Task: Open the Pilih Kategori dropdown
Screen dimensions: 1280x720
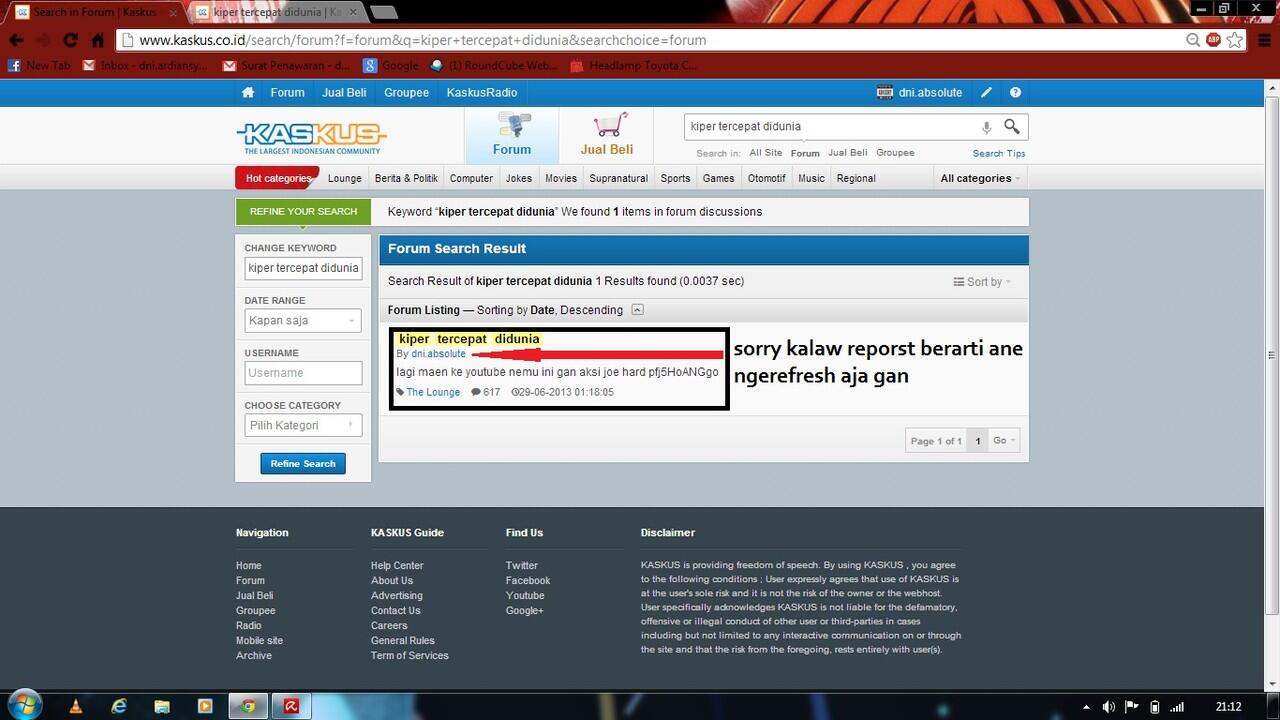Action: pyautogui.click(x=303, y=425)
